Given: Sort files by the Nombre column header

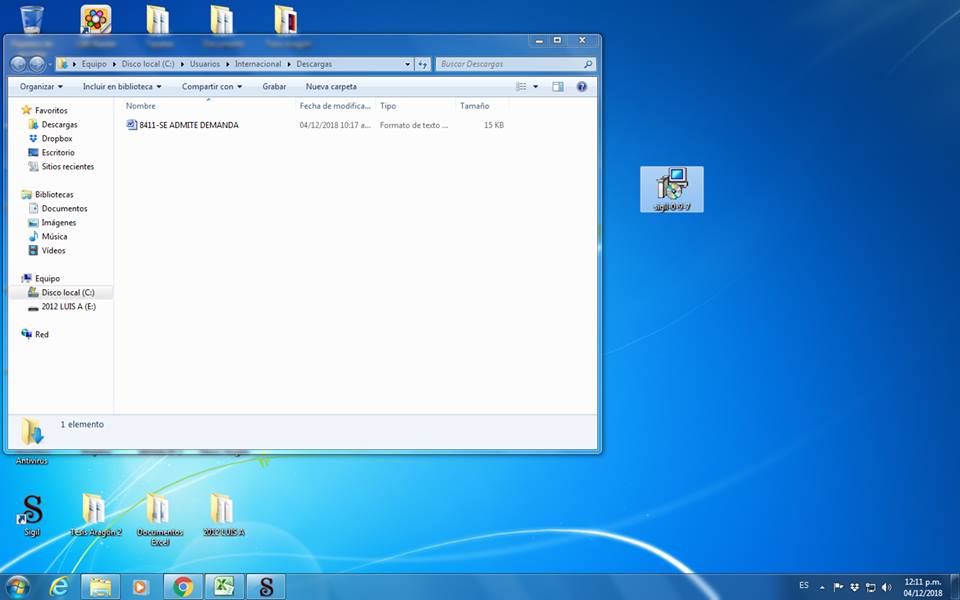Looking at the screenshot, I should tap(141, 106).
